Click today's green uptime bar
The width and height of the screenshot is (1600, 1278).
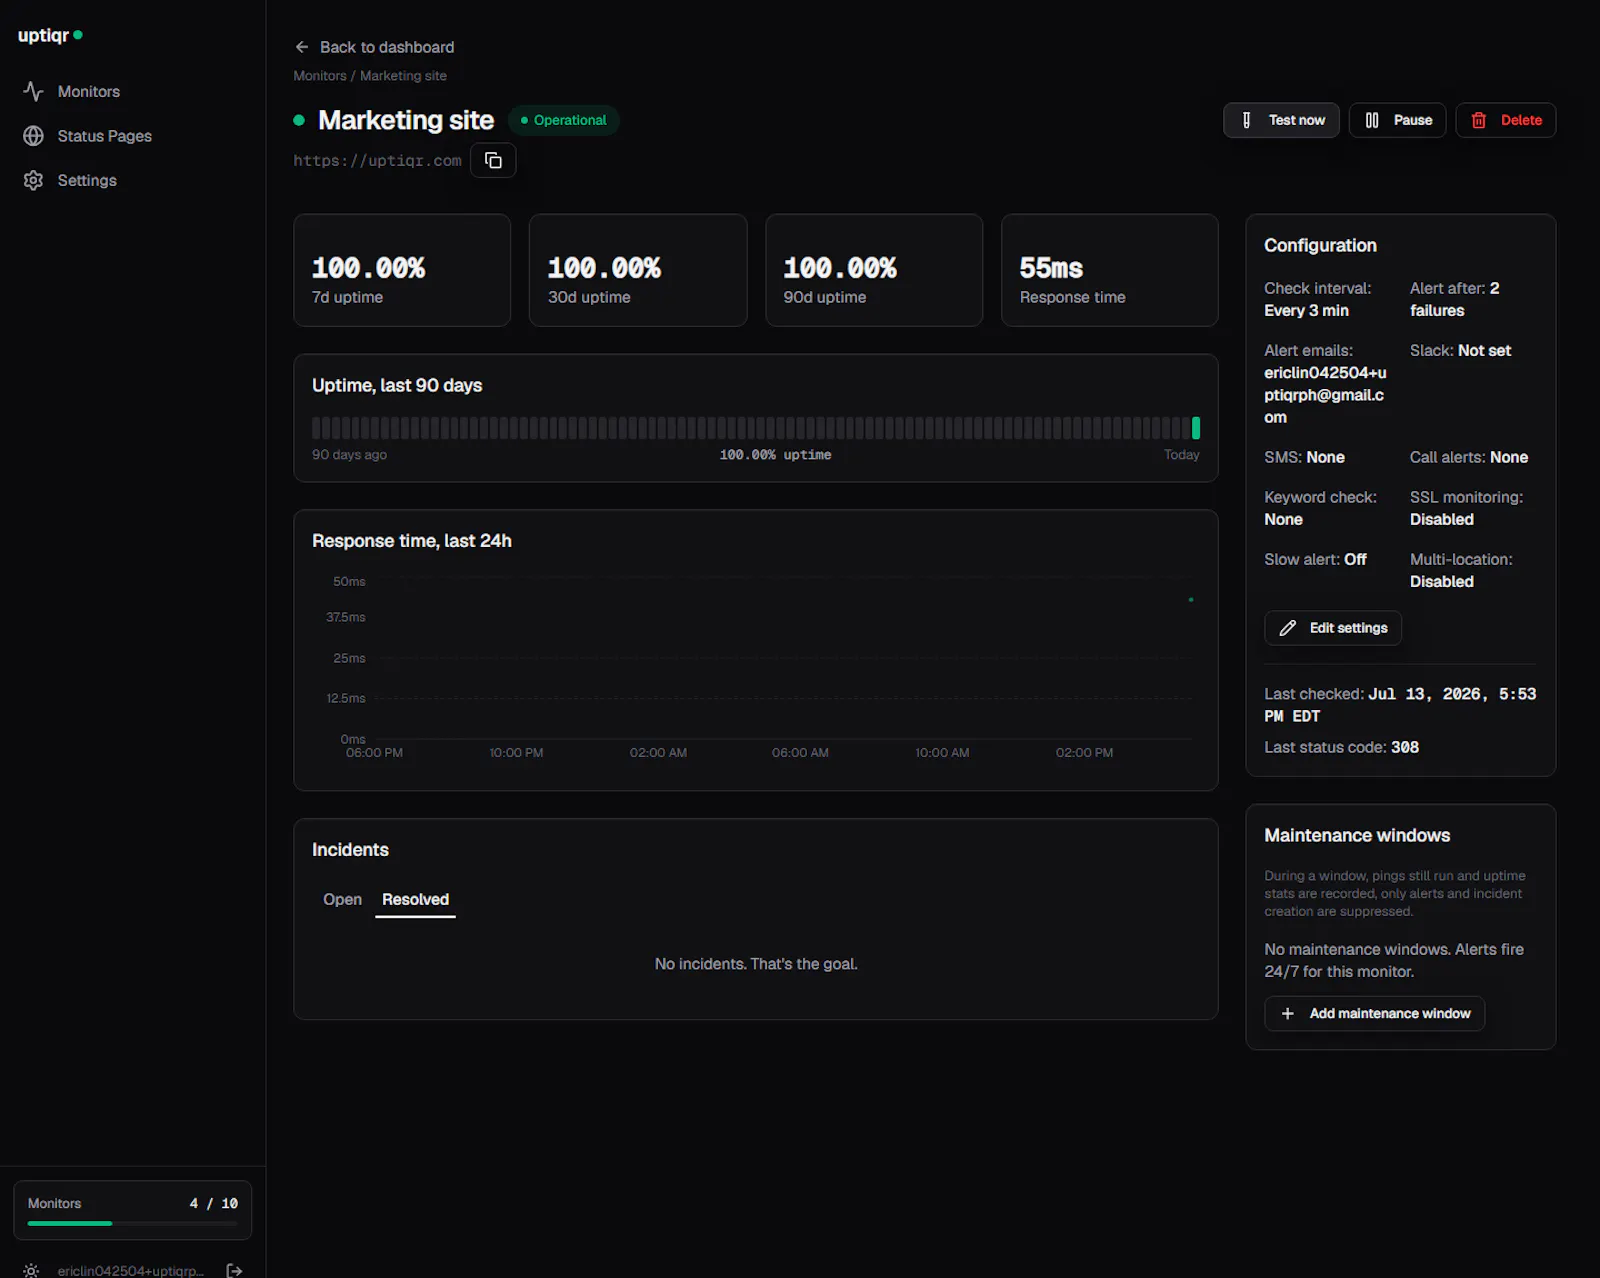1196,428
